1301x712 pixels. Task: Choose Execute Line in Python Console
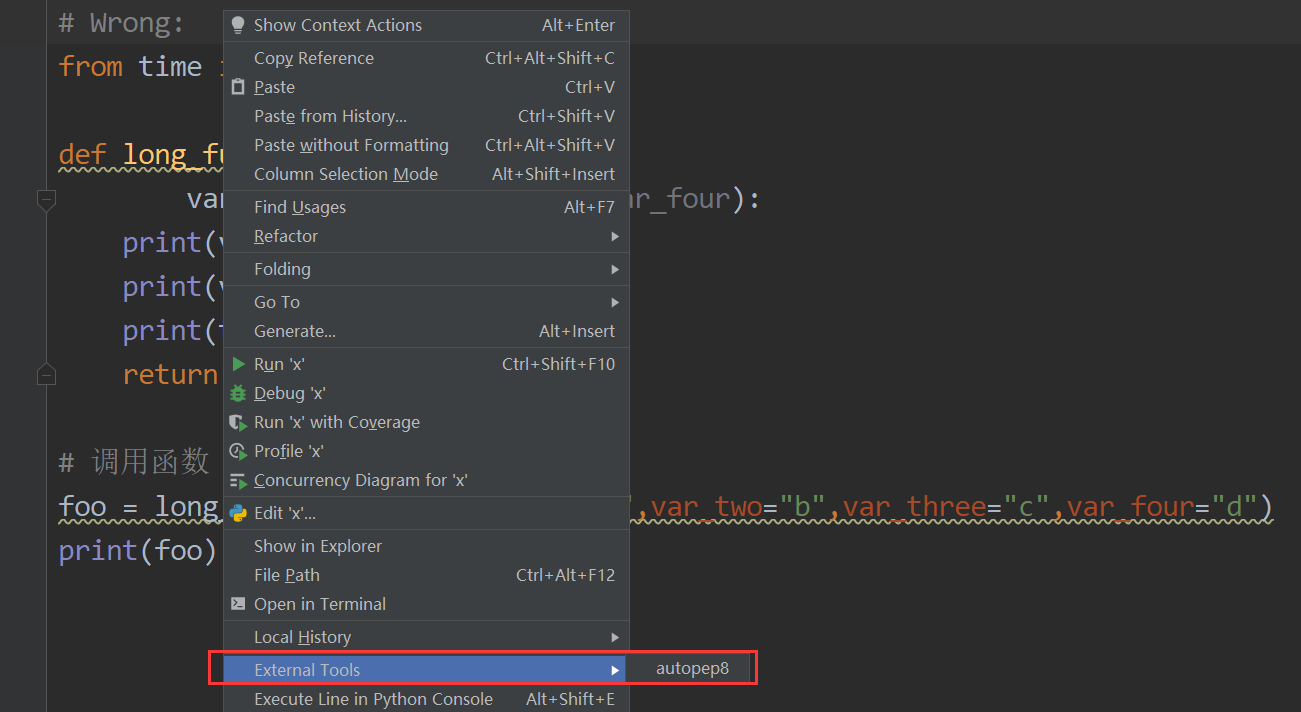click(426, 699)
